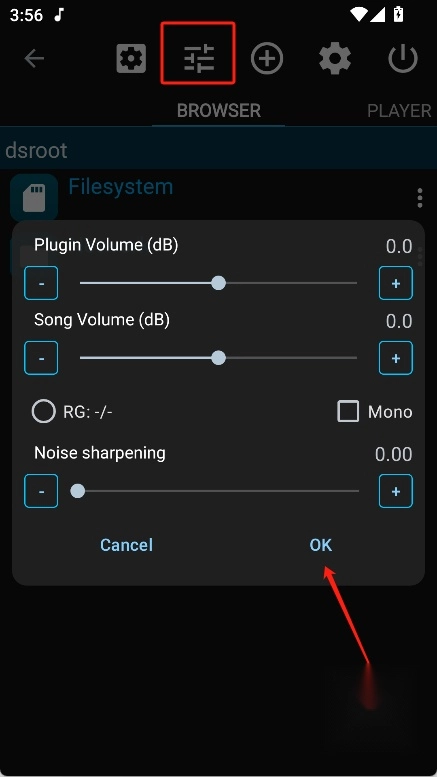Image resolution: width=437 pixels, height=777 pixels.
Task: Decrease Song Volume with minus button
Action: [41, 358]
